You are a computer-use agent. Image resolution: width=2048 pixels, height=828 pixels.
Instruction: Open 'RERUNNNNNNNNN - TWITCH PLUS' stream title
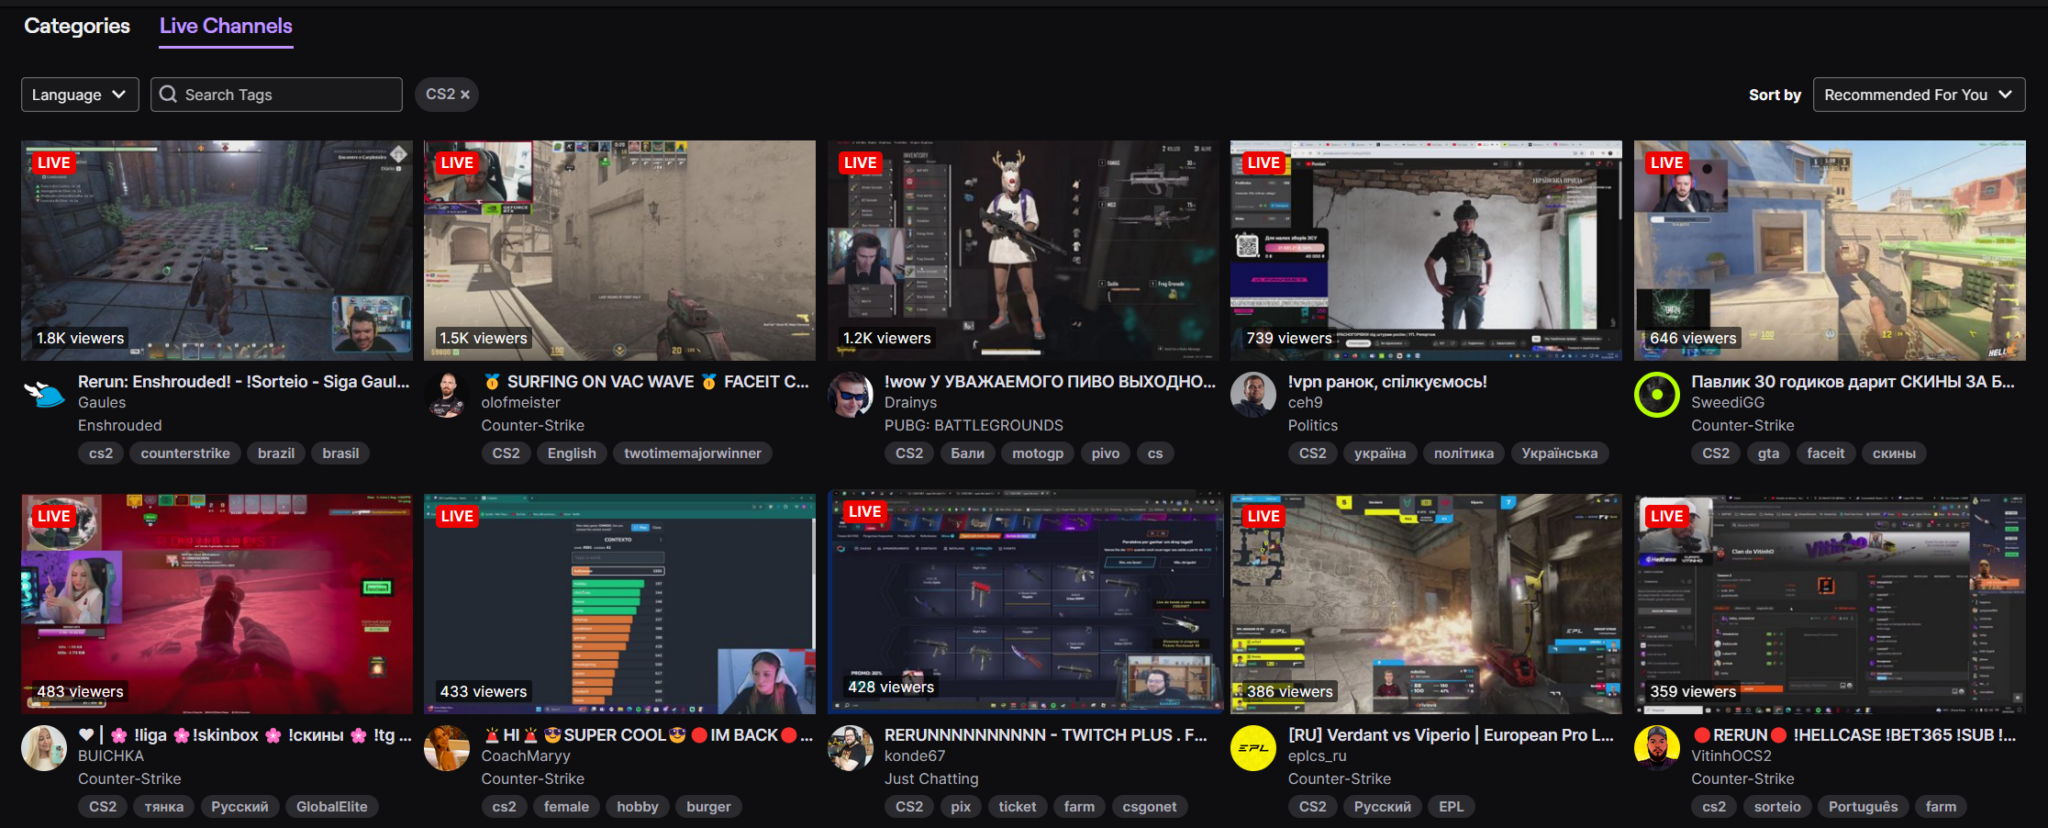1046,735
